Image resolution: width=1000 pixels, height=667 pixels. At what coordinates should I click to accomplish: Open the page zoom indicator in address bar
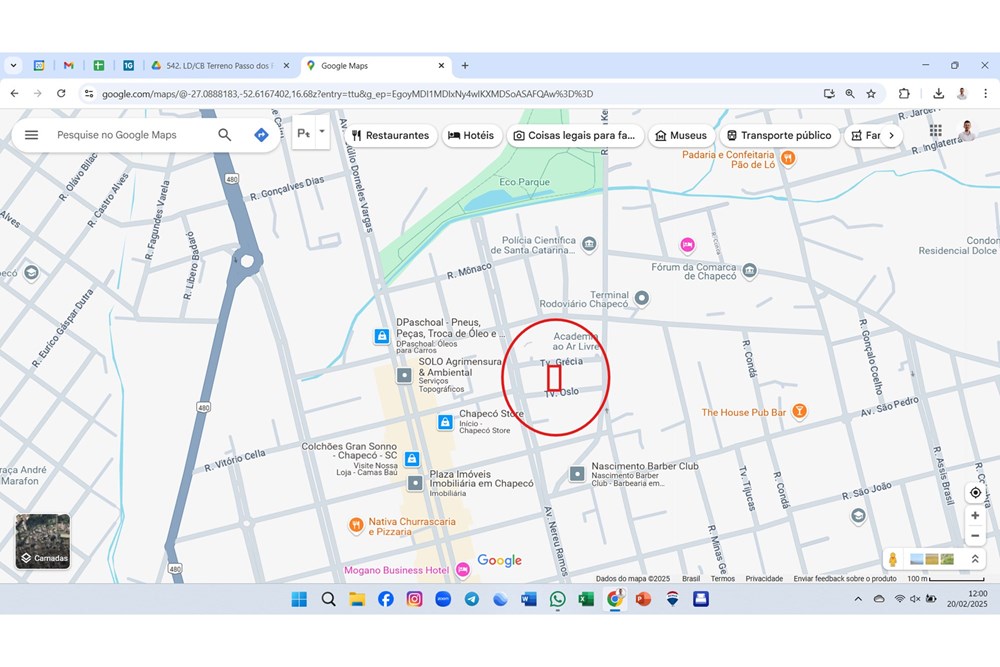click(x=850, y=94)
